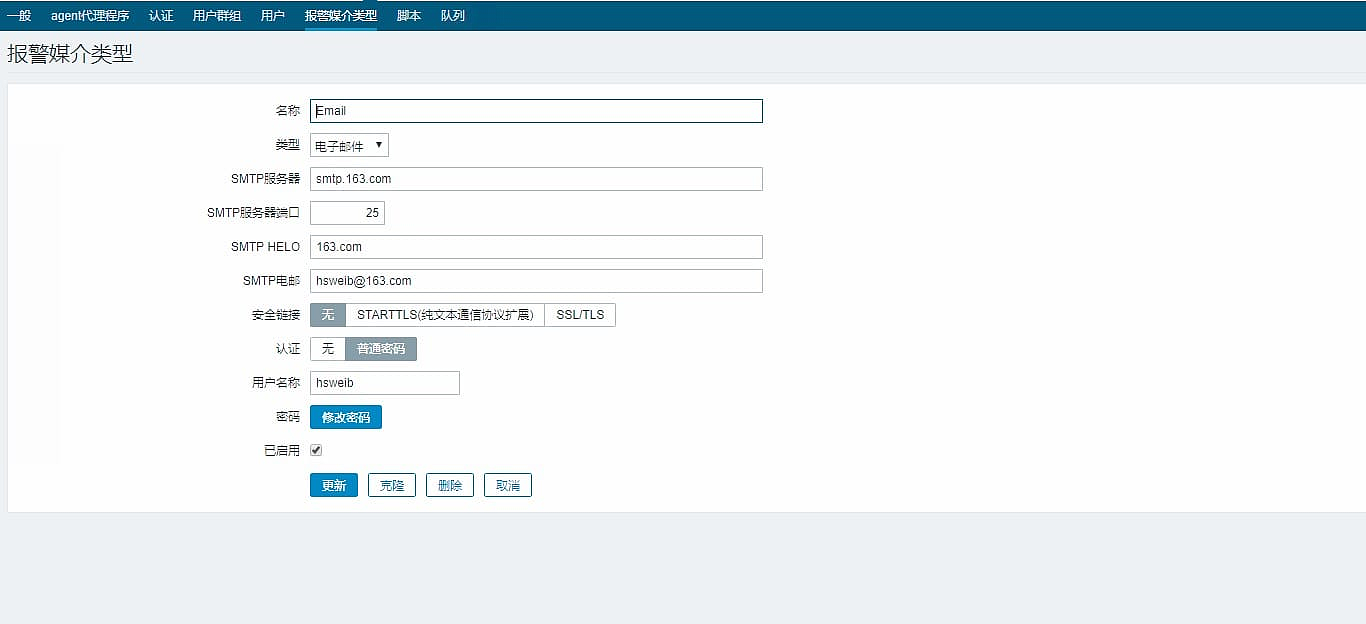Viewport: 1366px width, 624px height.
Task: Click the 删除 button
Action: (x=450, y=485)
